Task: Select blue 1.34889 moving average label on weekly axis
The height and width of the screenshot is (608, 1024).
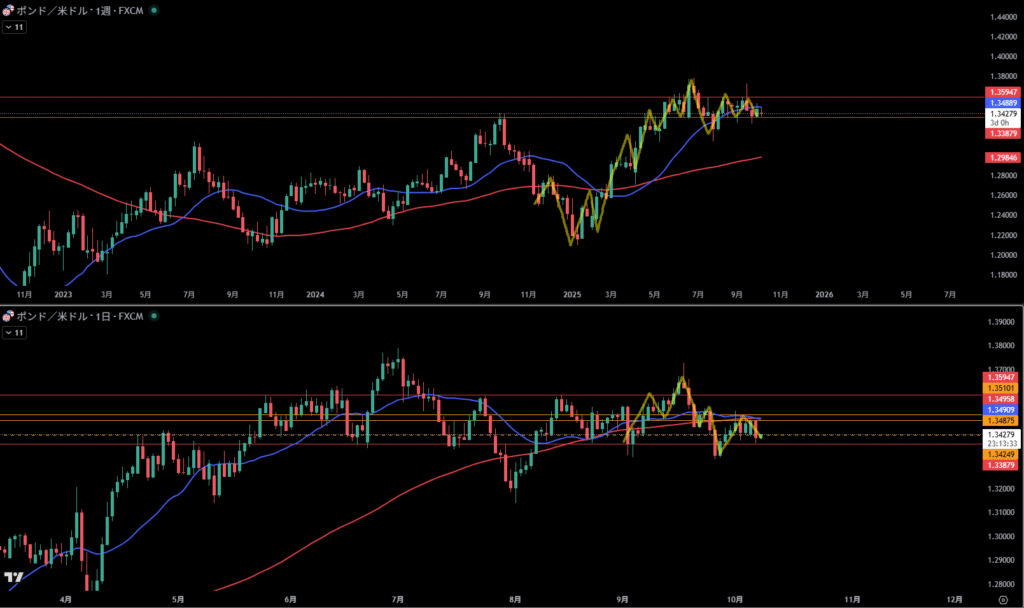Action: [1003, 103]
